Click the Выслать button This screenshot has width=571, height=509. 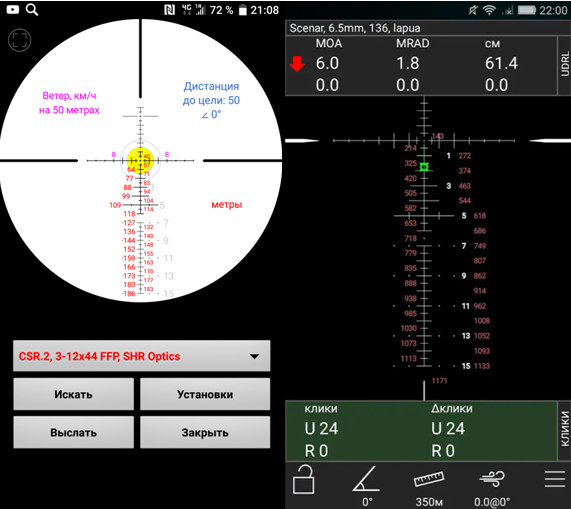pos(74,433)
